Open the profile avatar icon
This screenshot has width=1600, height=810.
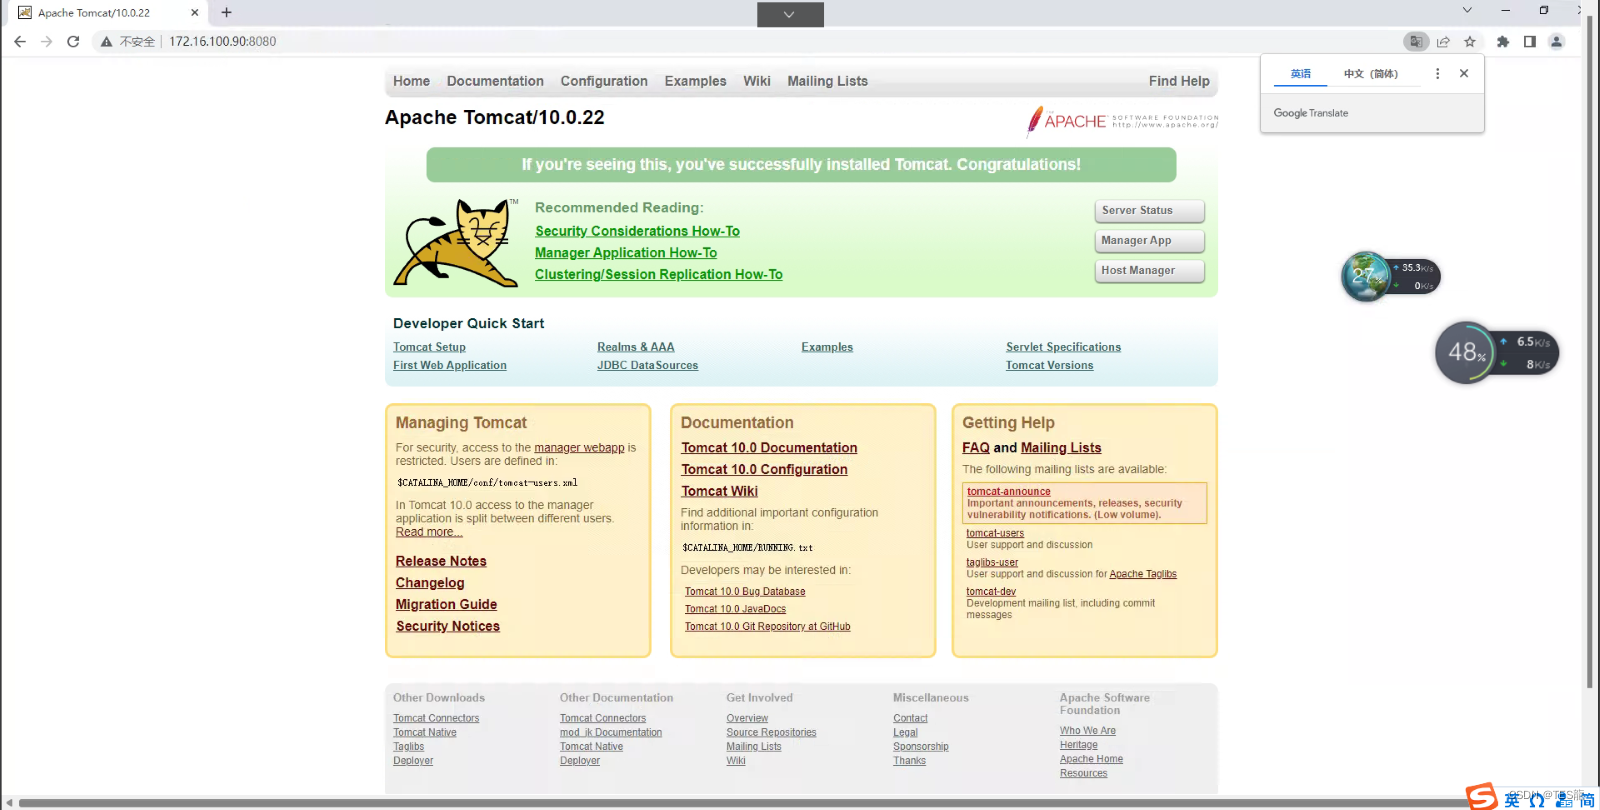[1556, 41]
